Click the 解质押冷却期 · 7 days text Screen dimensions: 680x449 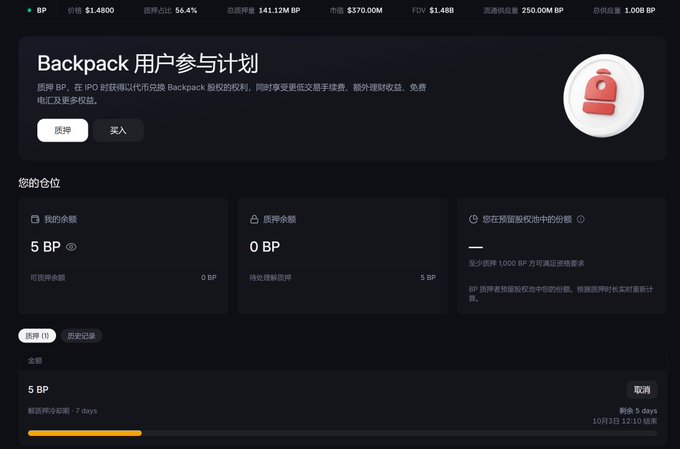(62, 411)
